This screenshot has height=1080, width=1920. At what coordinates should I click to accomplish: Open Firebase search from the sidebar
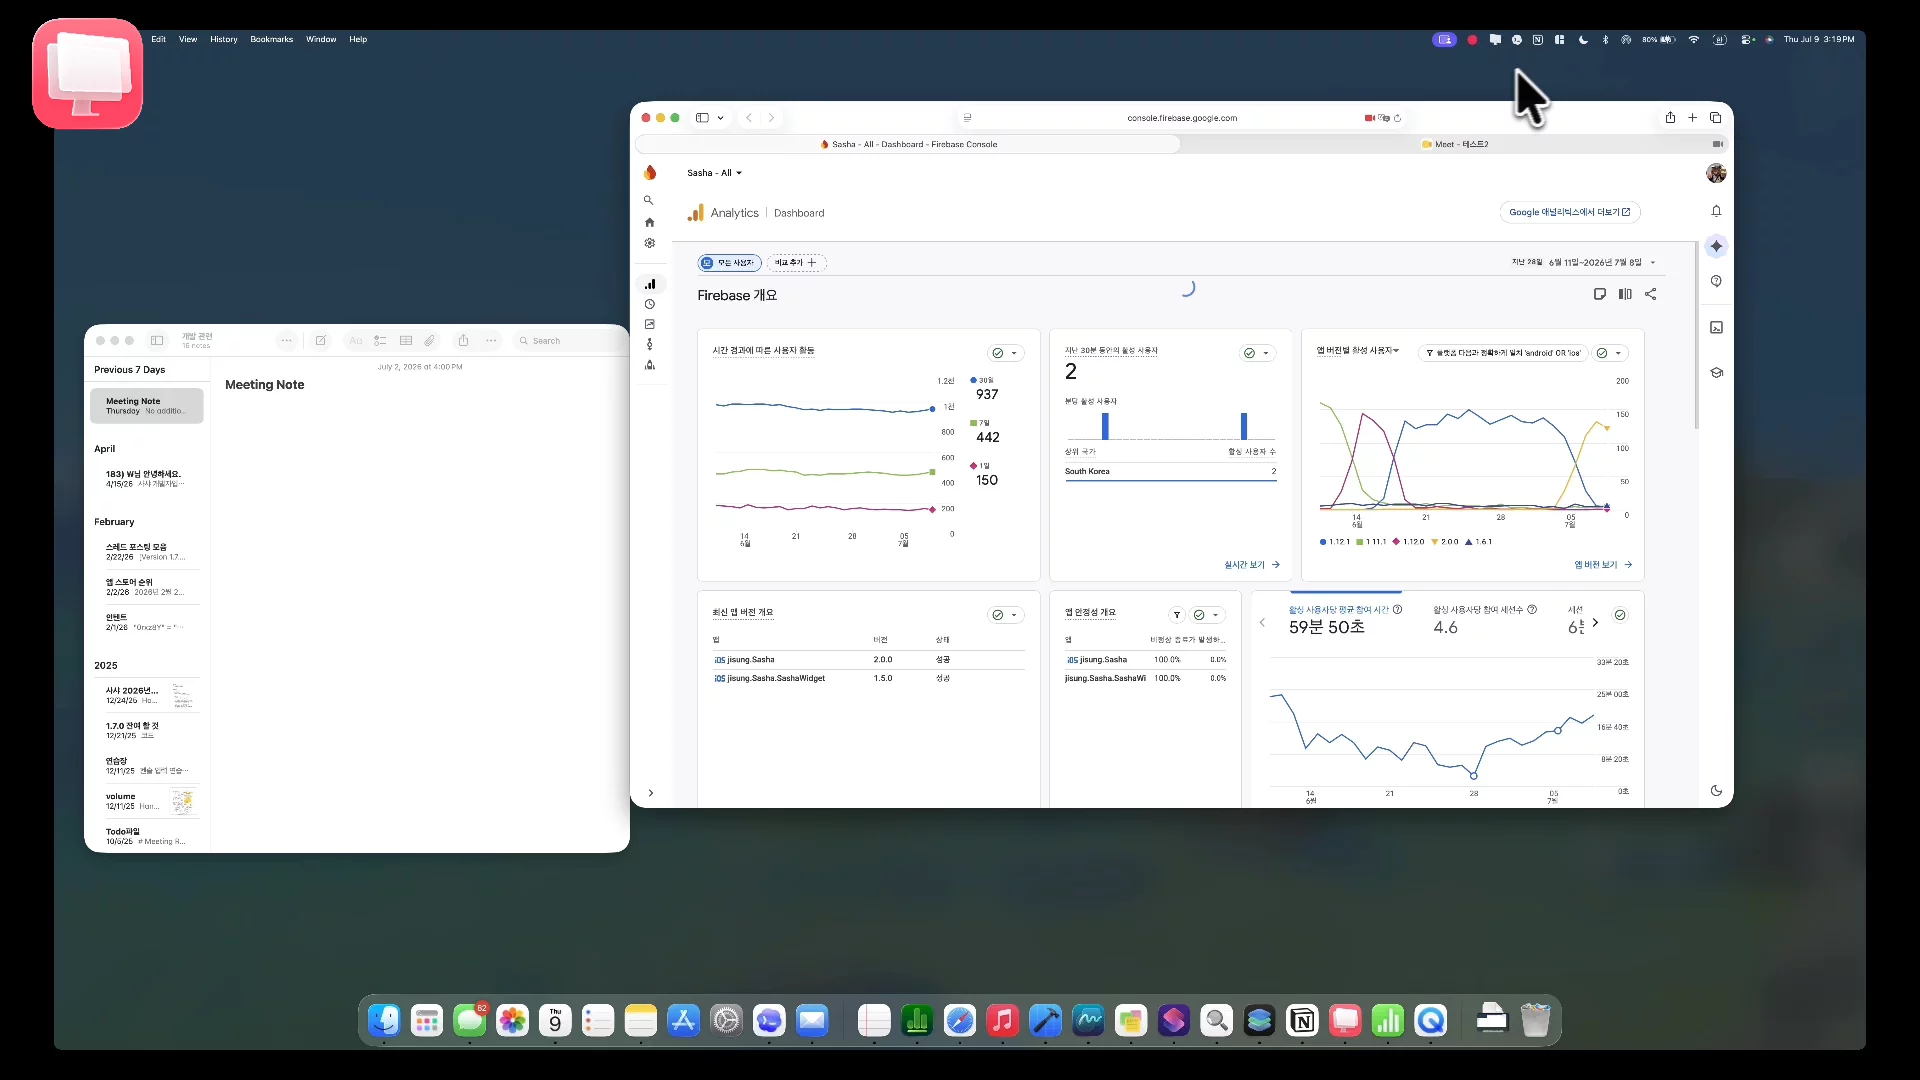649,200
